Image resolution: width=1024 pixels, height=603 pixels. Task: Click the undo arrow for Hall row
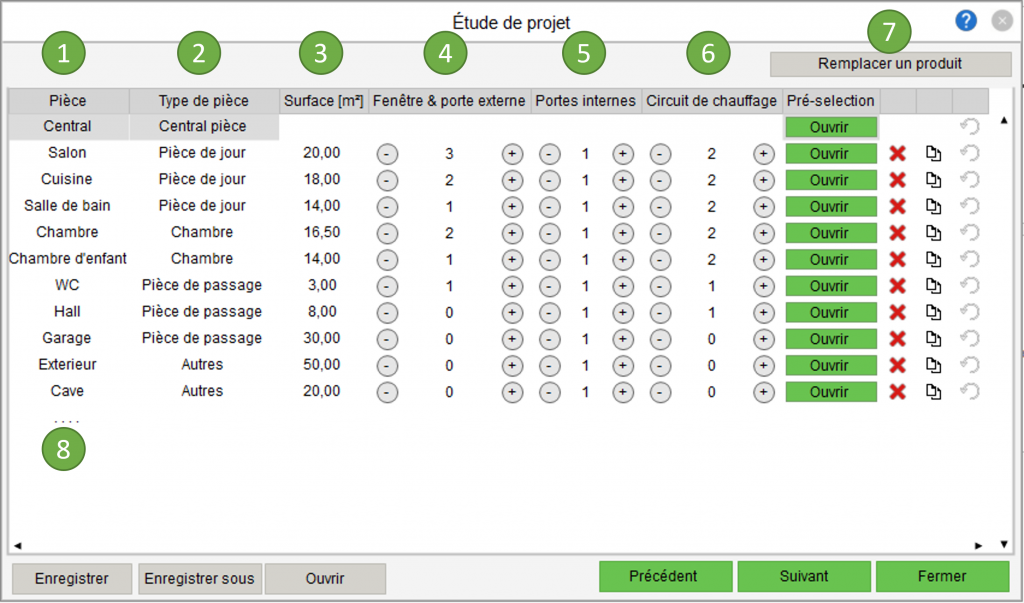tap(968, 312)
